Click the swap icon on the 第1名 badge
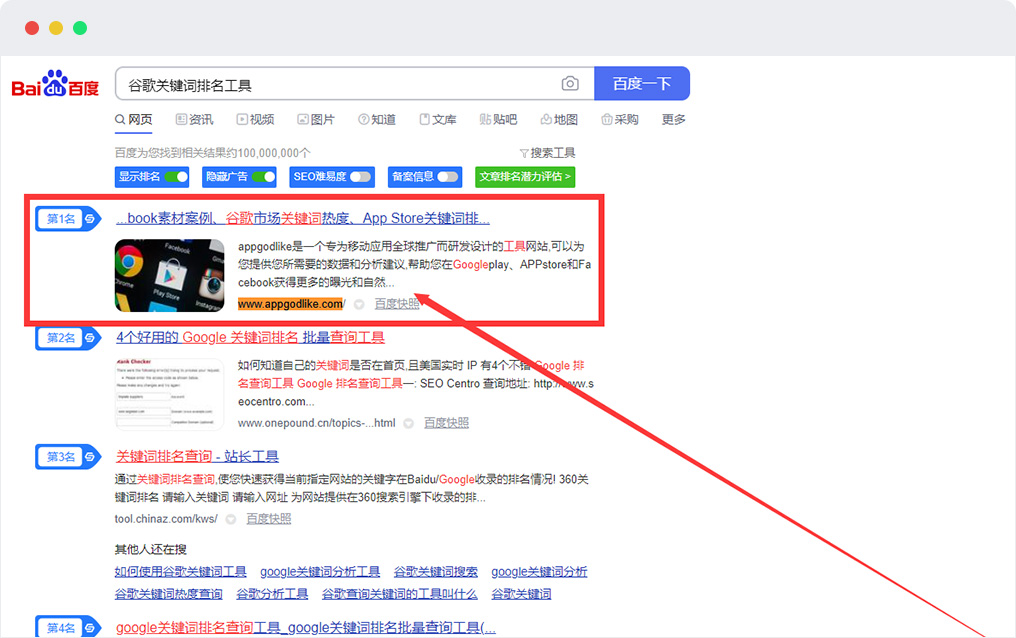Screen dimensions: 1016x638 tap(90, 219)
